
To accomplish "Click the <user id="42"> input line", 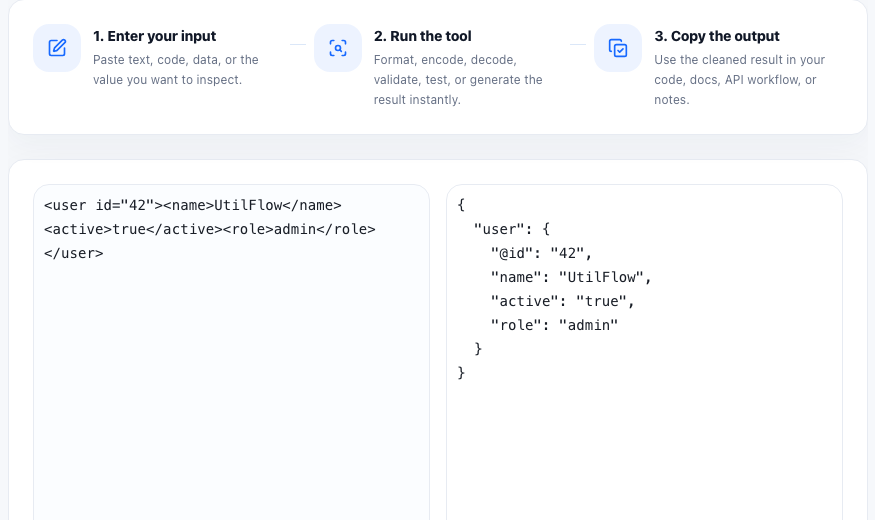I will tap(193, 205).
